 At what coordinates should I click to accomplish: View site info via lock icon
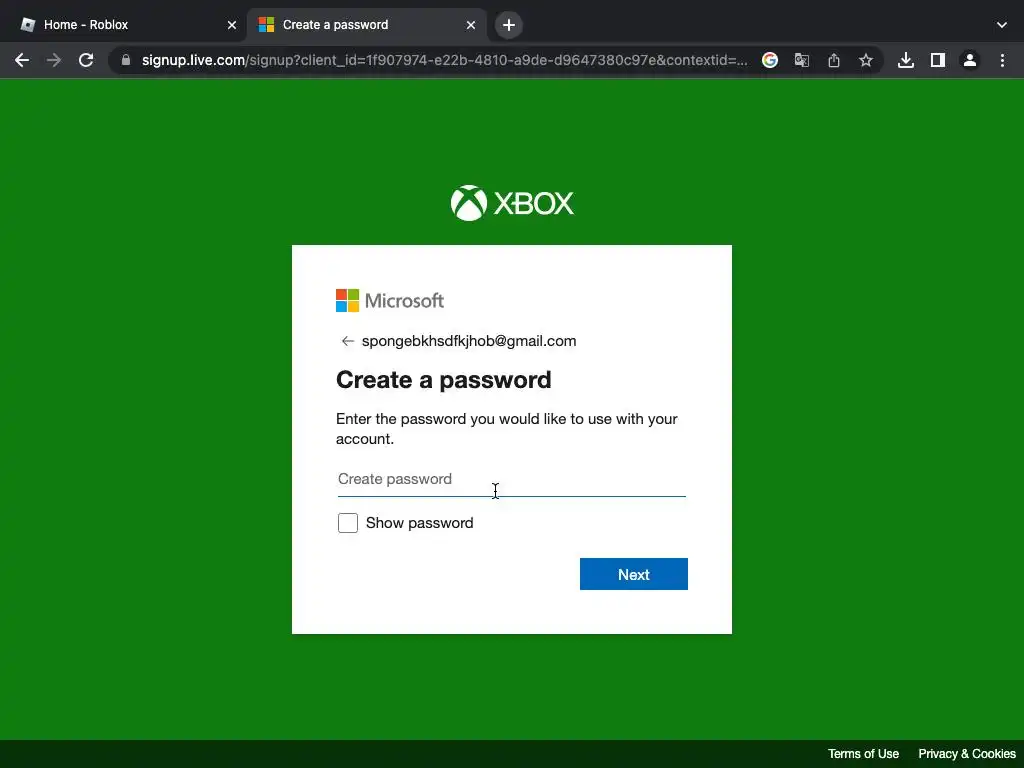tap(126, 60)
